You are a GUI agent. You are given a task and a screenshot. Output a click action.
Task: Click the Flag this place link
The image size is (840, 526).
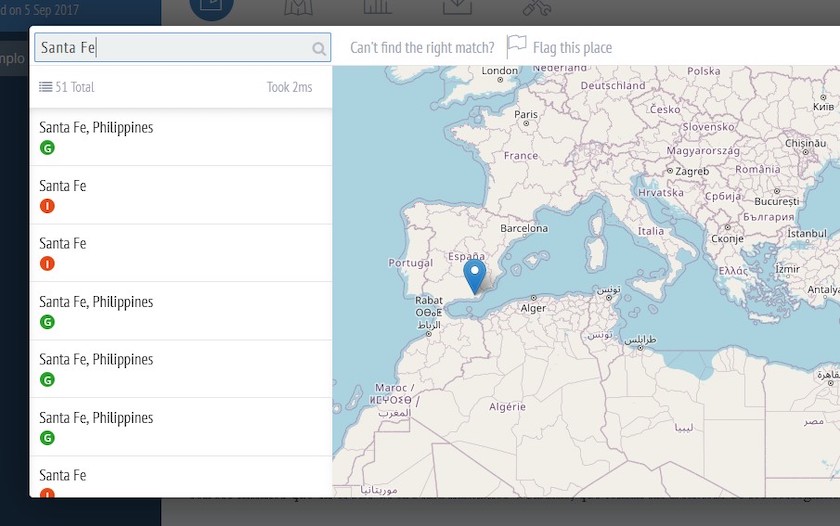pos(572,48)
